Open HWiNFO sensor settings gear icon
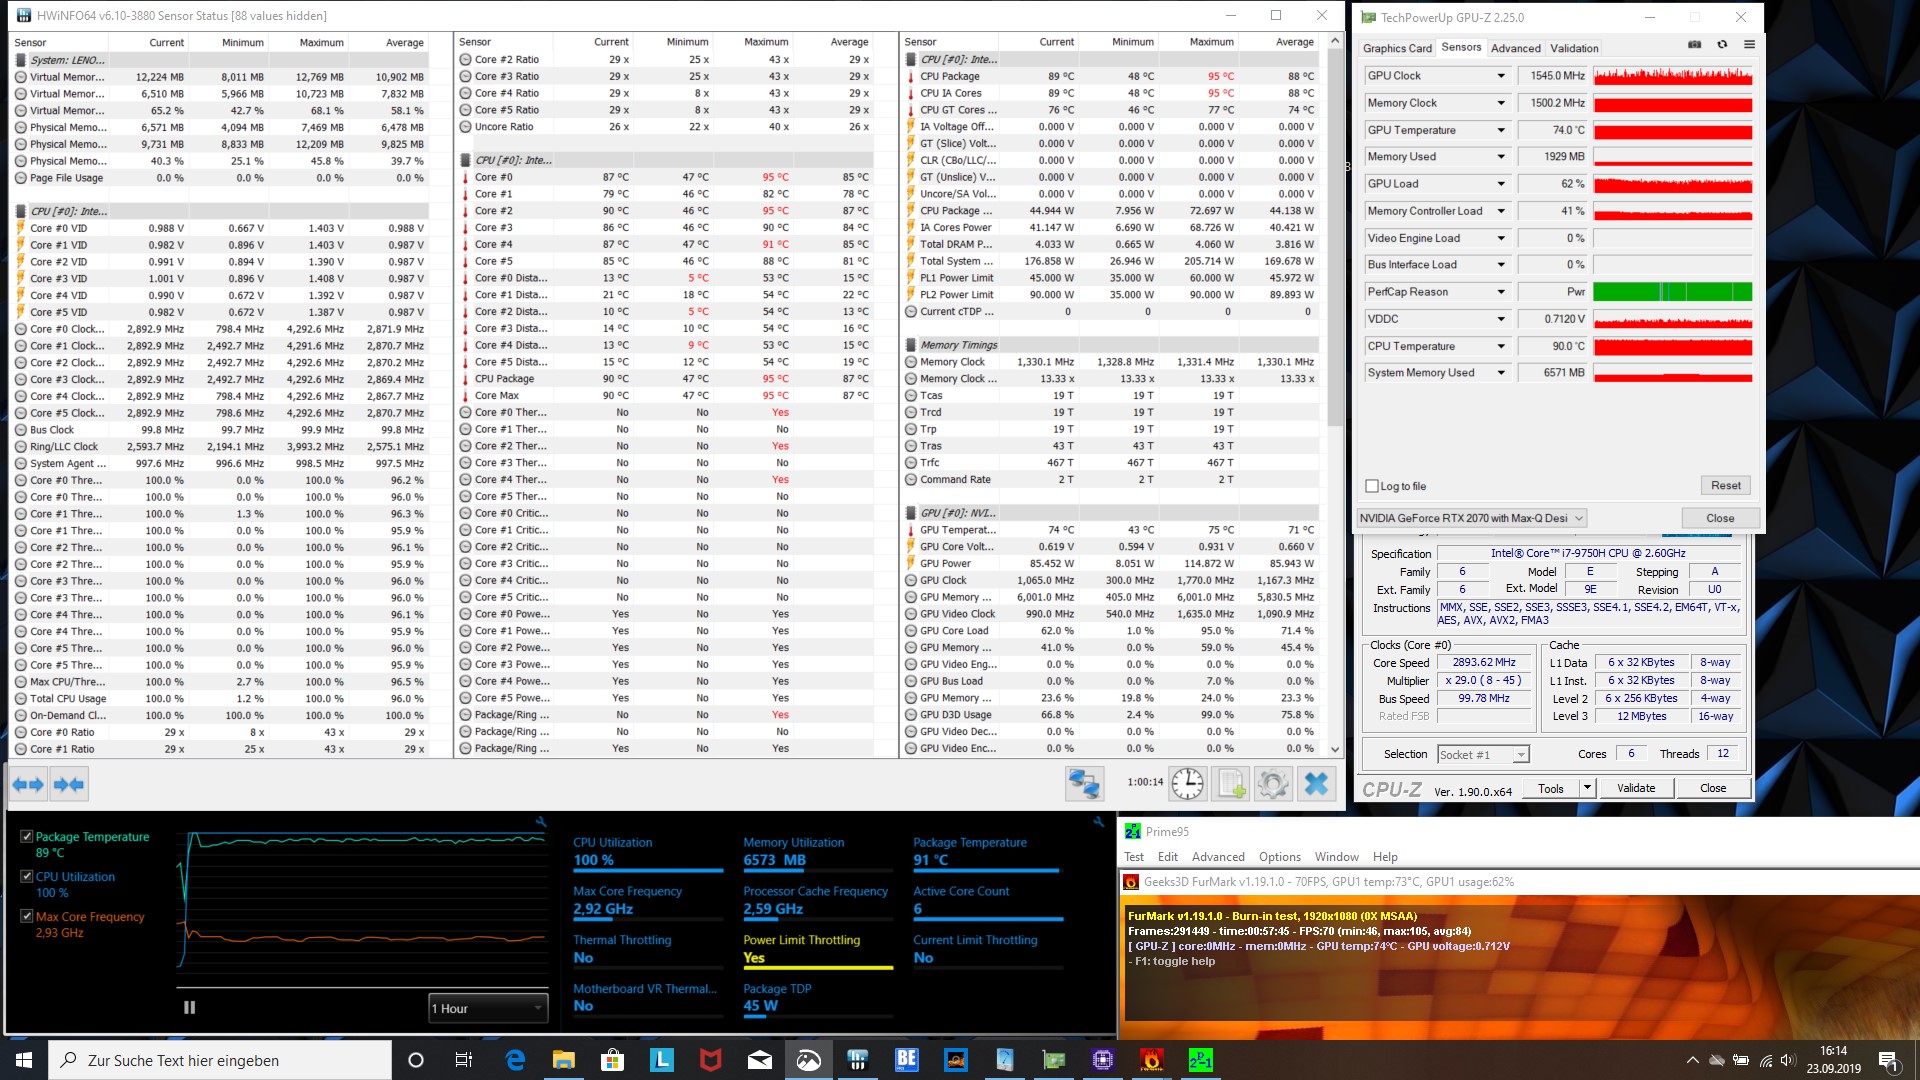 coord(1273,784)
